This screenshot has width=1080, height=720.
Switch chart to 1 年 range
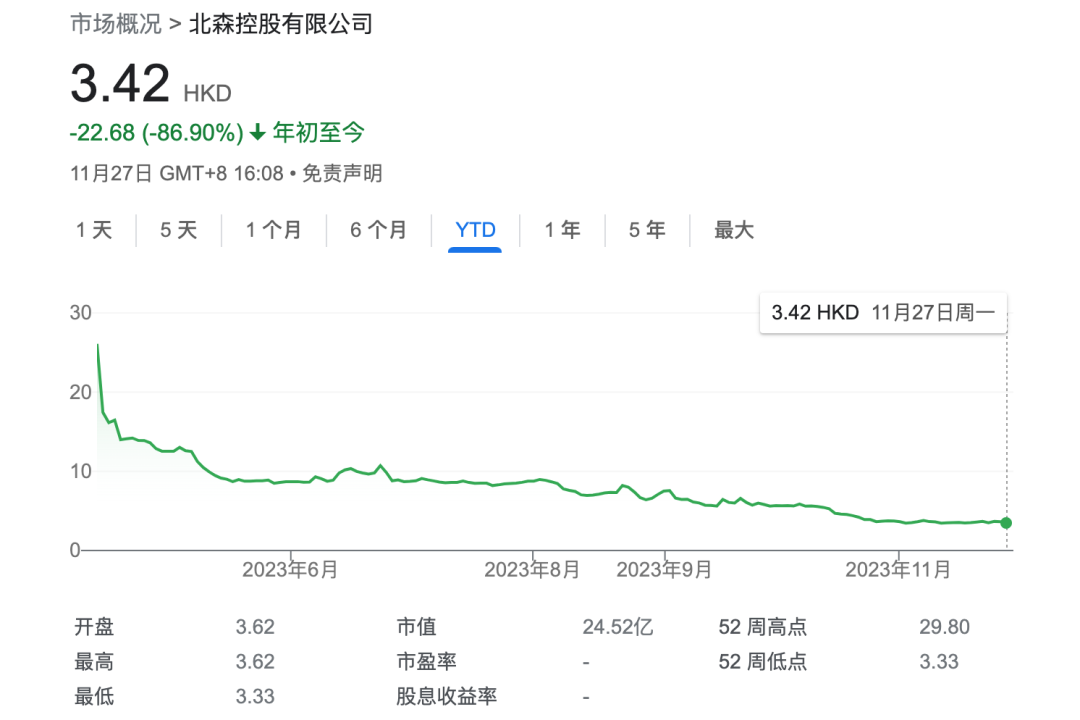point(562,231)
